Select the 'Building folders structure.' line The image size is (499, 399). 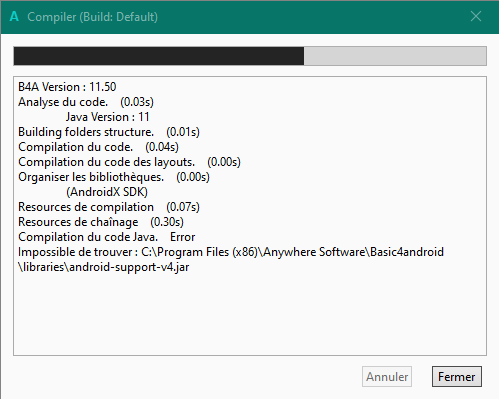[109, 132]
